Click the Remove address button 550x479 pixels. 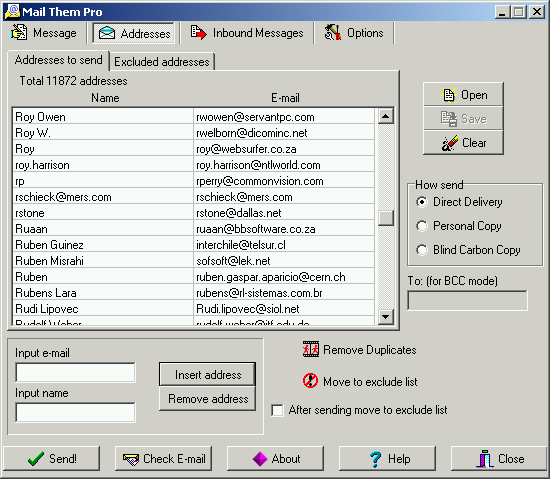[207, 399]
